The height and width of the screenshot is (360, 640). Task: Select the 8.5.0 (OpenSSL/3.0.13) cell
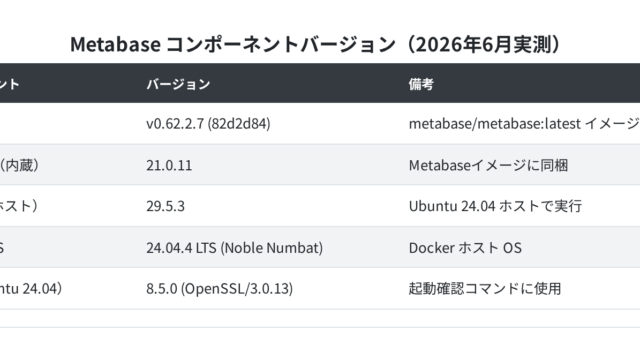tap(219, 289)
